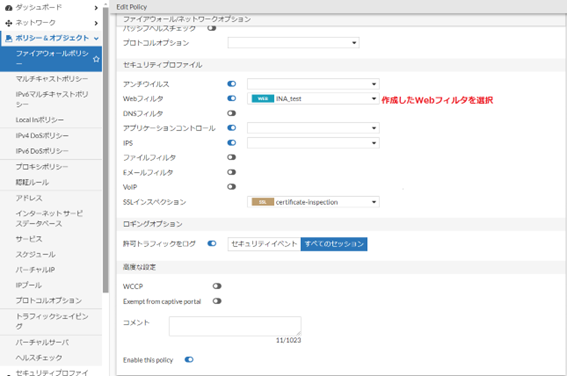Toggle the アプリケーションコントロール switch
The image size is (567, 376).
231,128
